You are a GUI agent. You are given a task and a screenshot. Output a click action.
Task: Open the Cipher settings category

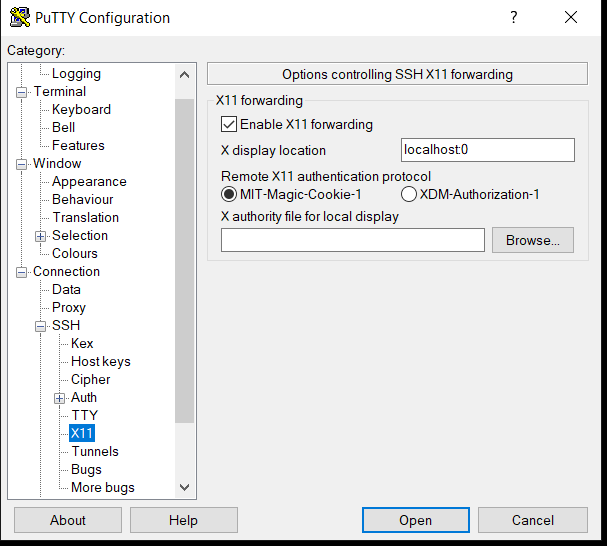91,379
